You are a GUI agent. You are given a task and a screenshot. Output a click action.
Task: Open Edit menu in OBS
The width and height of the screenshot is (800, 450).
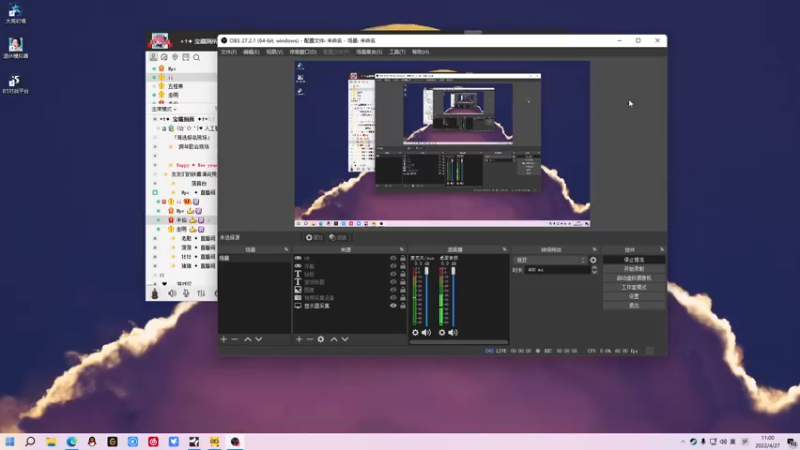pos(251,52)
